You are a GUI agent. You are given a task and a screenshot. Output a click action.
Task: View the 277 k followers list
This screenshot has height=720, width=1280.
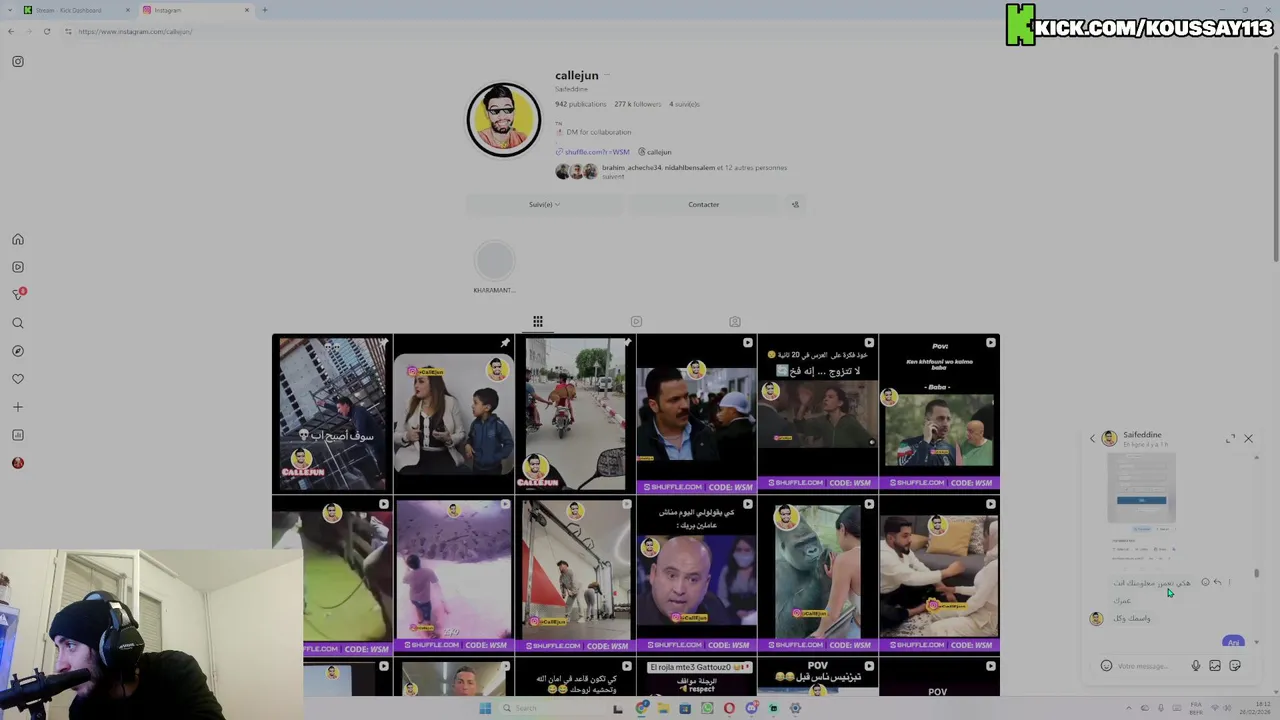(638, 104)
